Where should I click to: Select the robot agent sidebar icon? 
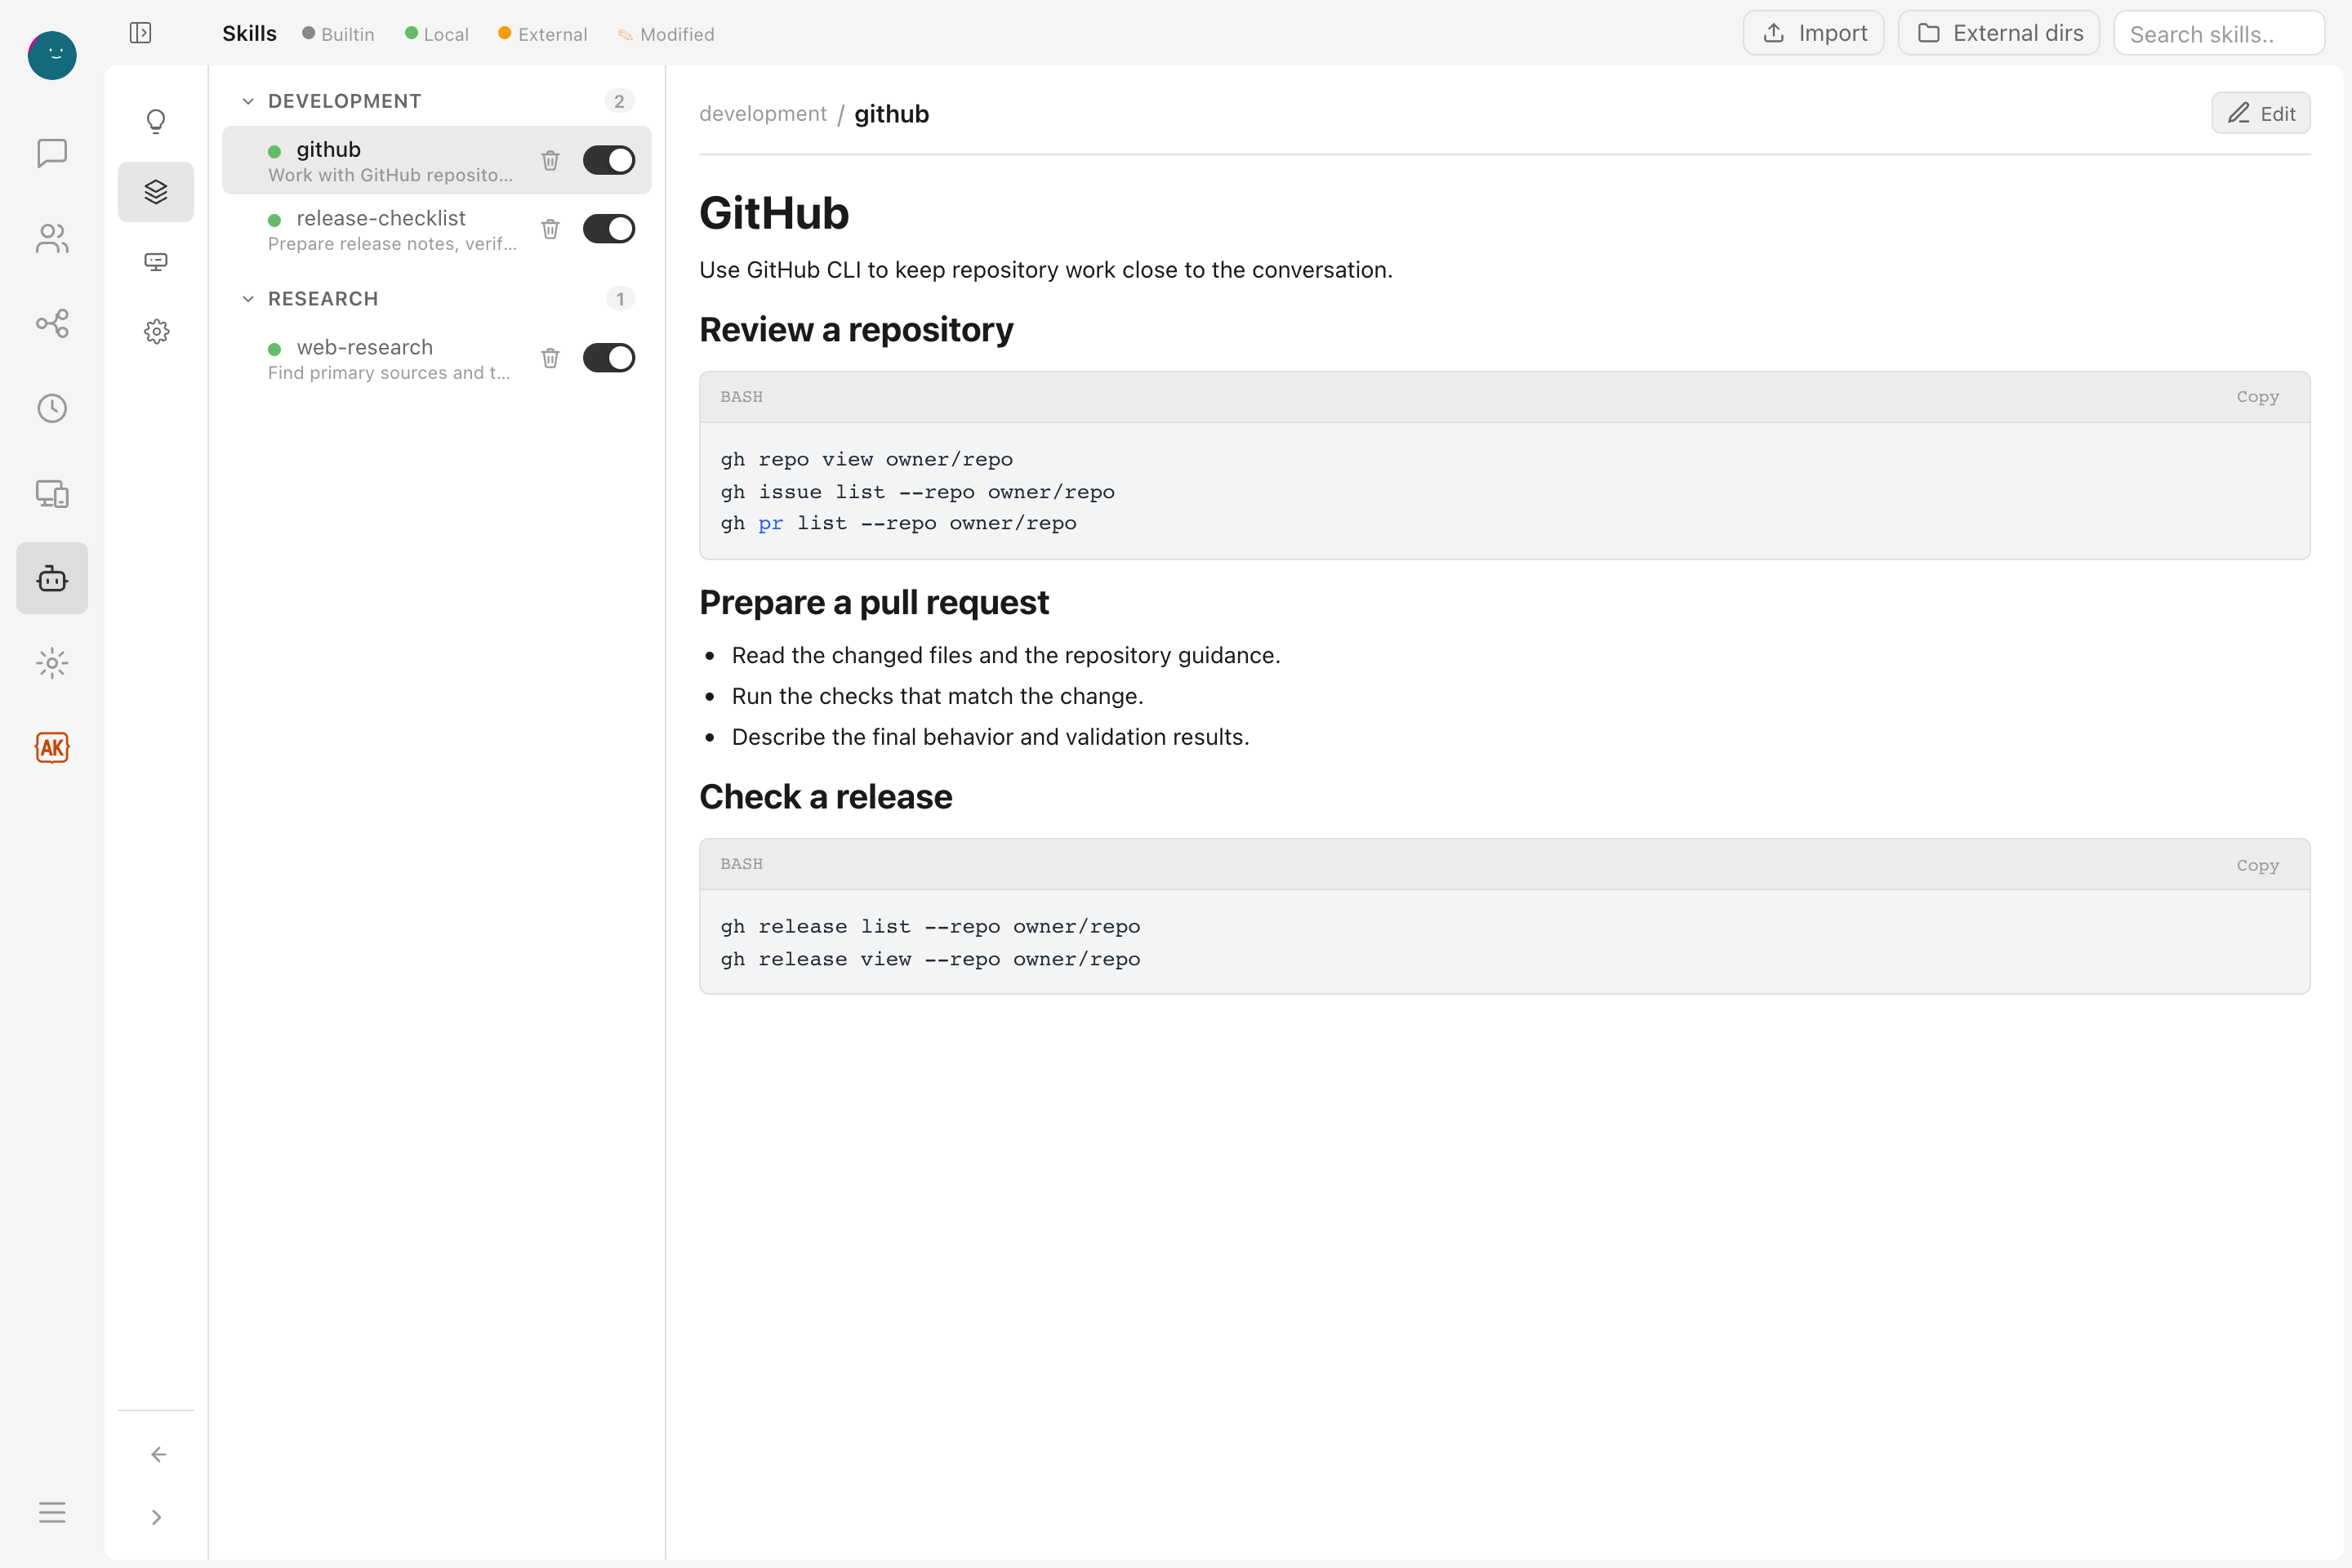52,578
